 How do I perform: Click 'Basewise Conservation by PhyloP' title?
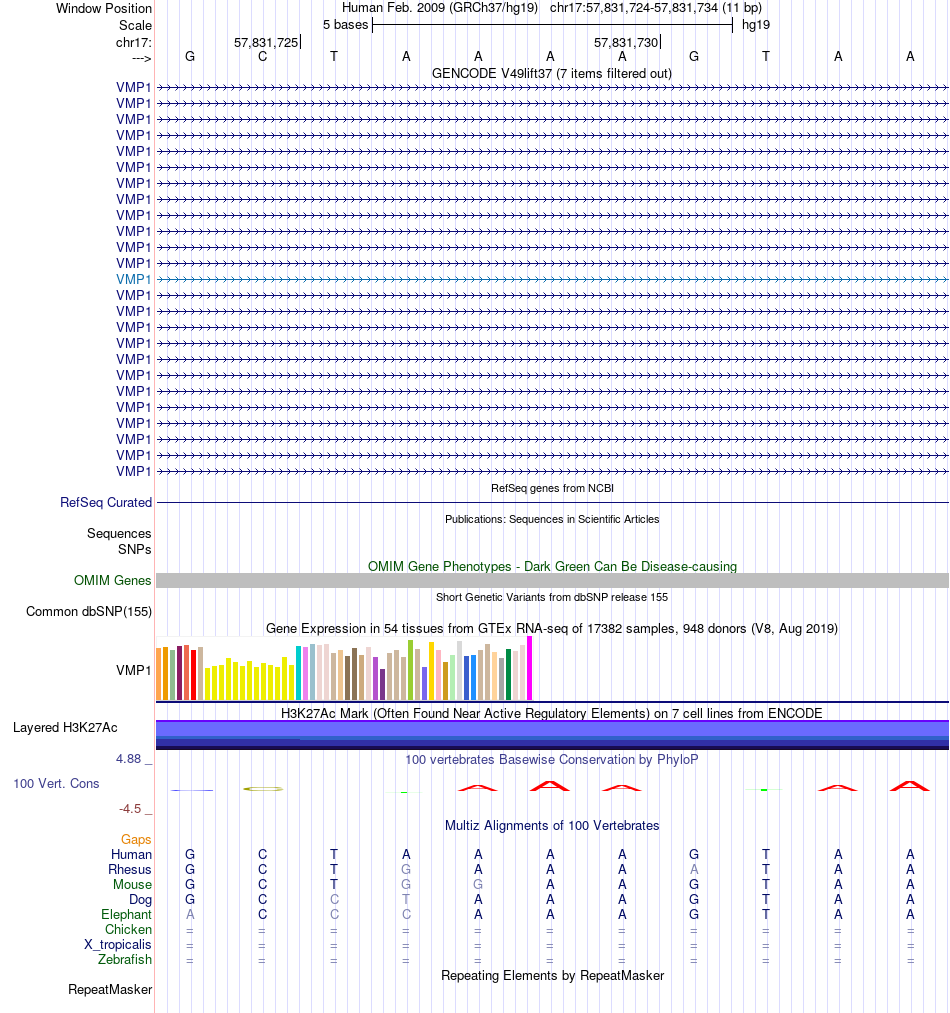pos(552,759)
